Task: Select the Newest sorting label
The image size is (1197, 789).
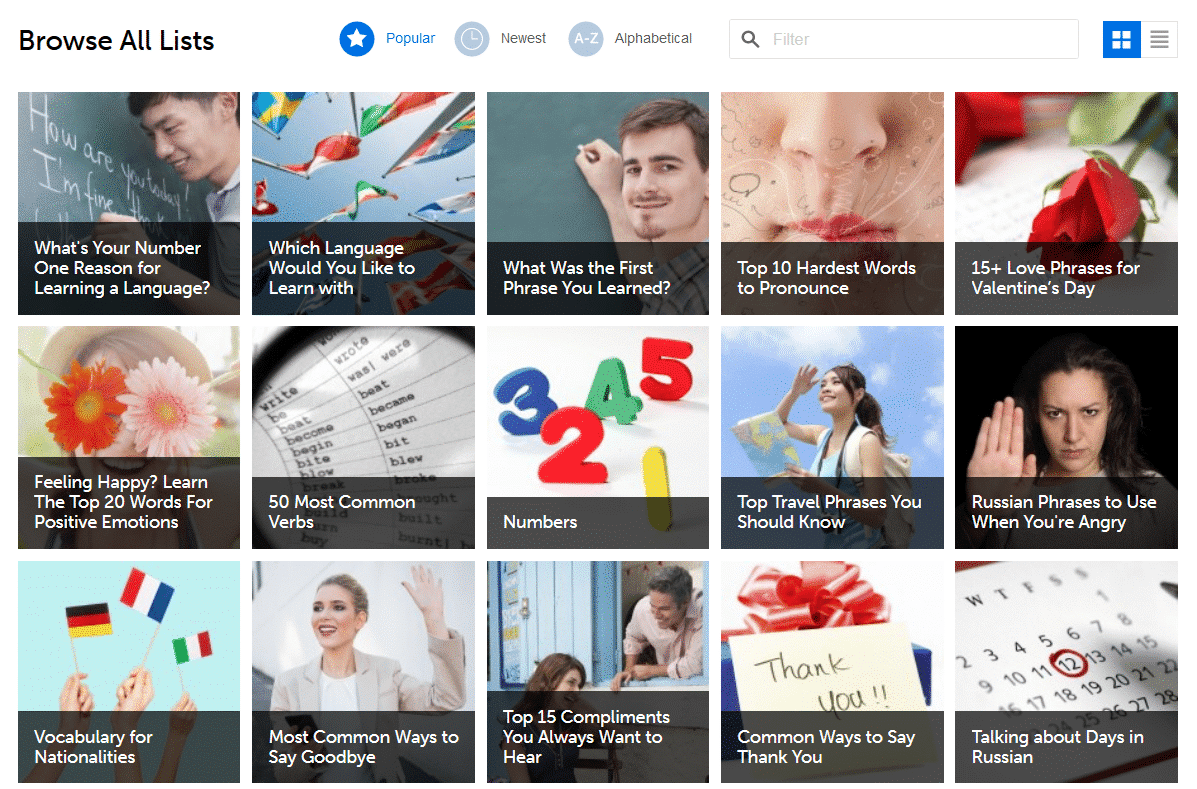Action: tap(523, 38)
